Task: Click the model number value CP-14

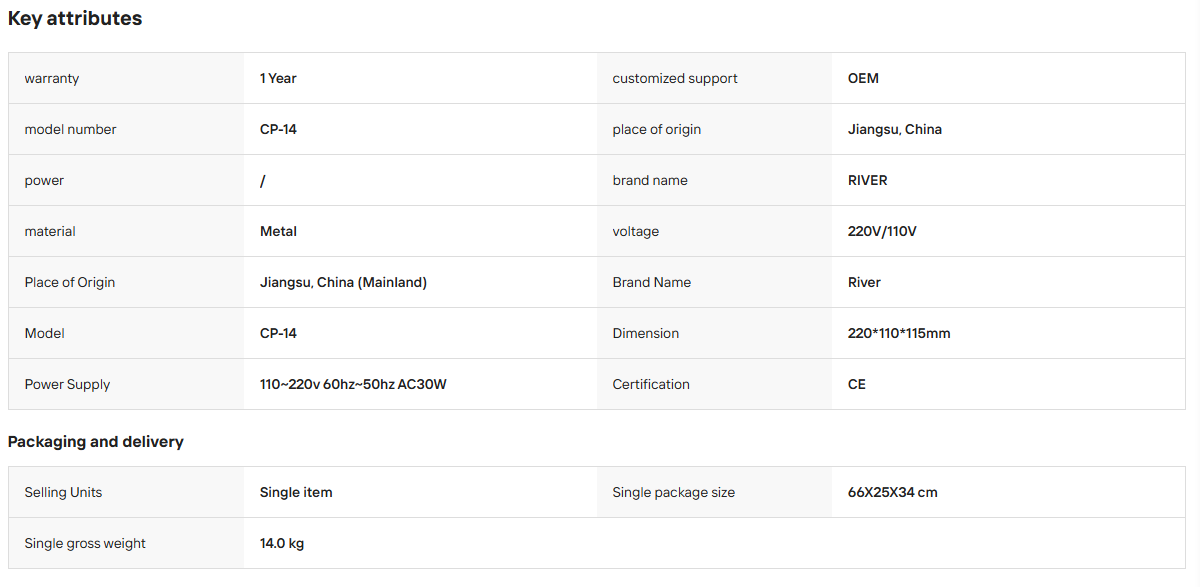Action: coord(278,129)
